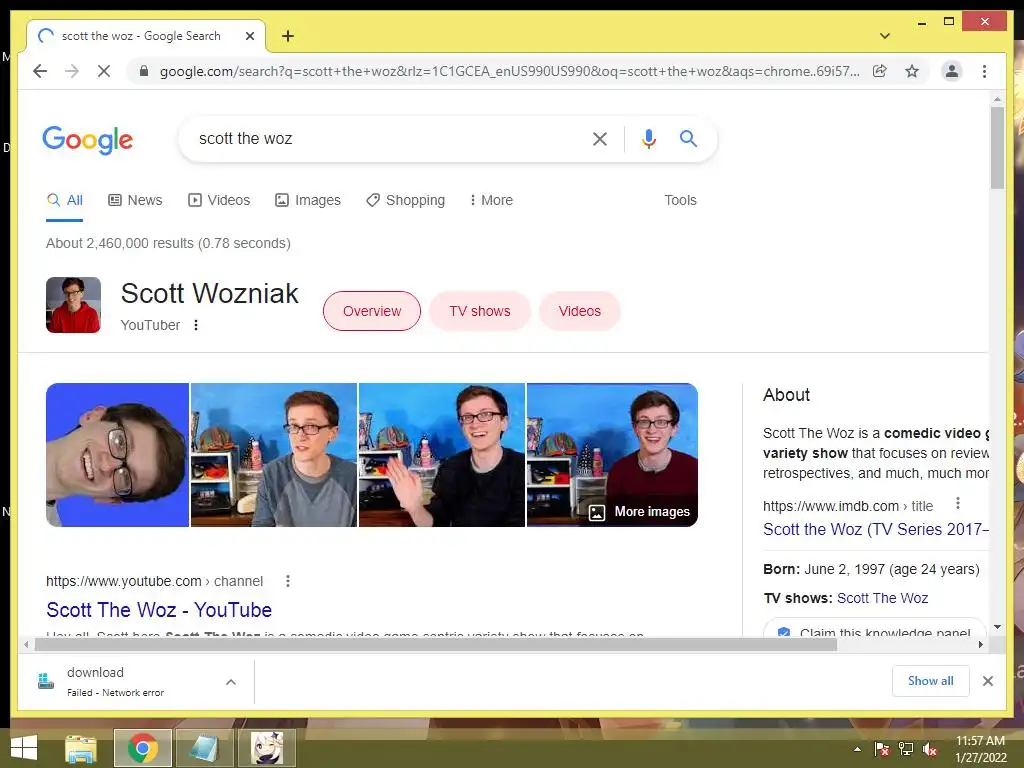This screenshot has height=768, width=1024.
Task: Click the muted volume tray icon
Action: pyautogui.click(x=931, y=749)
